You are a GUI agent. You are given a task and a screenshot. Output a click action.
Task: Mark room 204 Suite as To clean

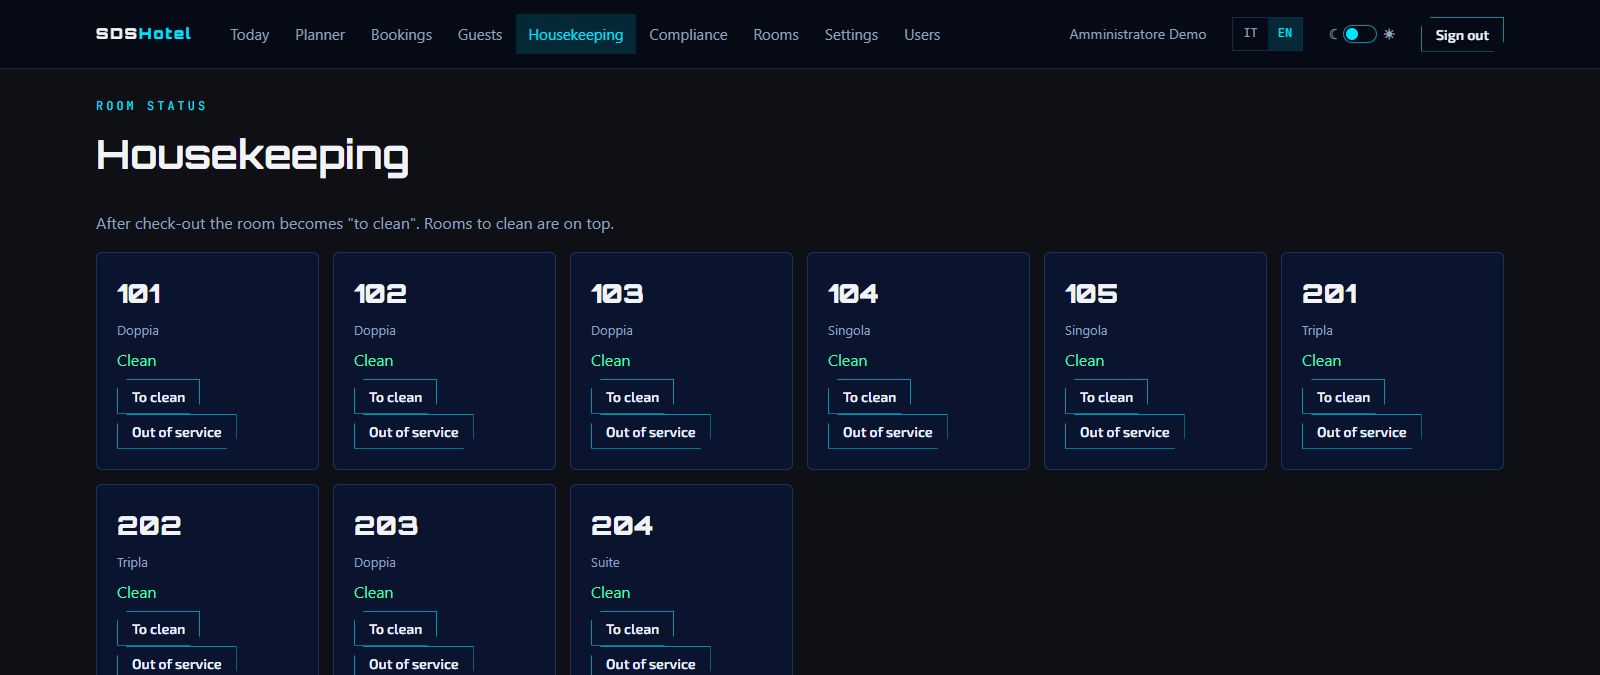point(632,629)
